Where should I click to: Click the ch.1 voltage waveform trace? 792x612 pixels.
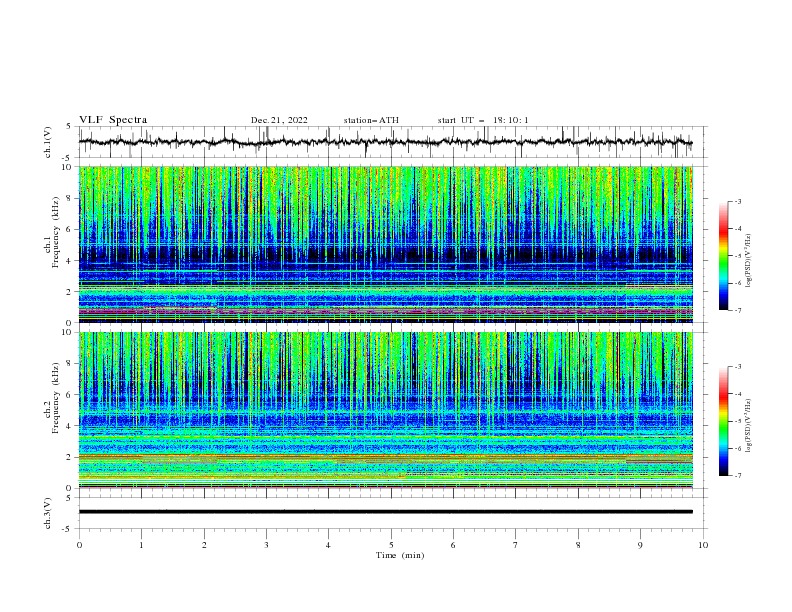(385, 142)
